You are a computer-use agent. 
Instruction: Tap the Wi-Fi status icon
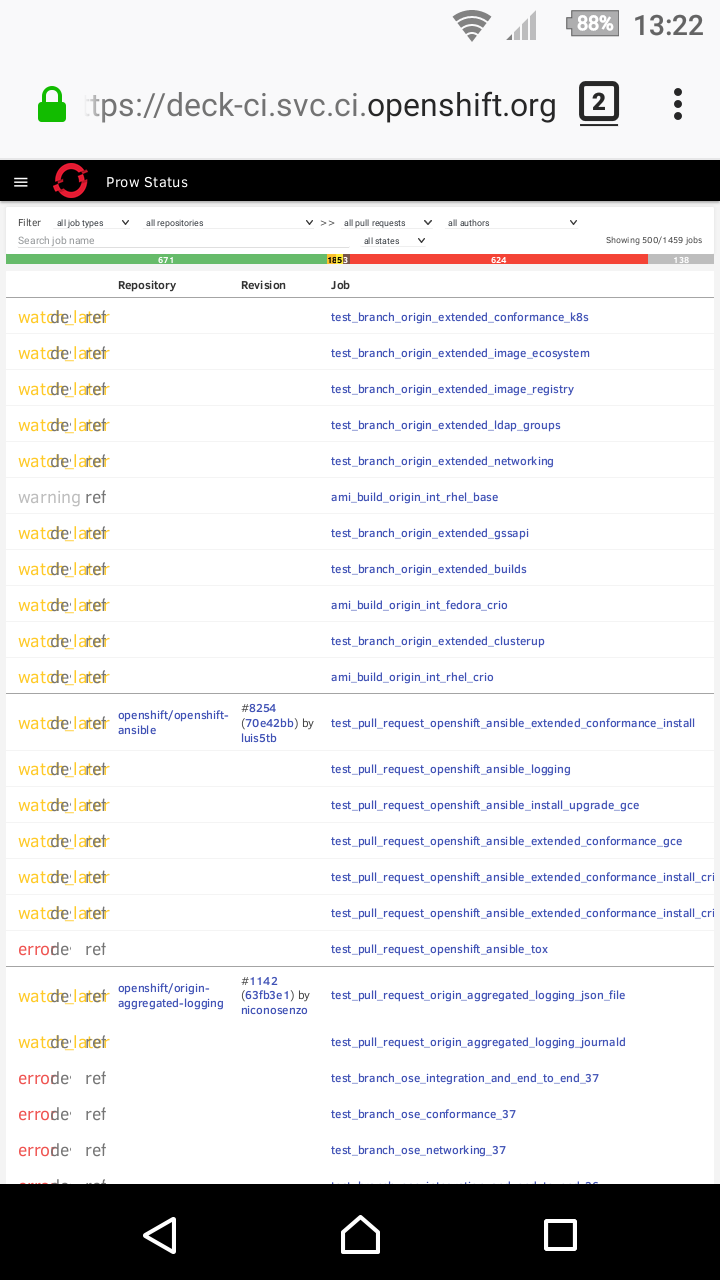point(472,25)
